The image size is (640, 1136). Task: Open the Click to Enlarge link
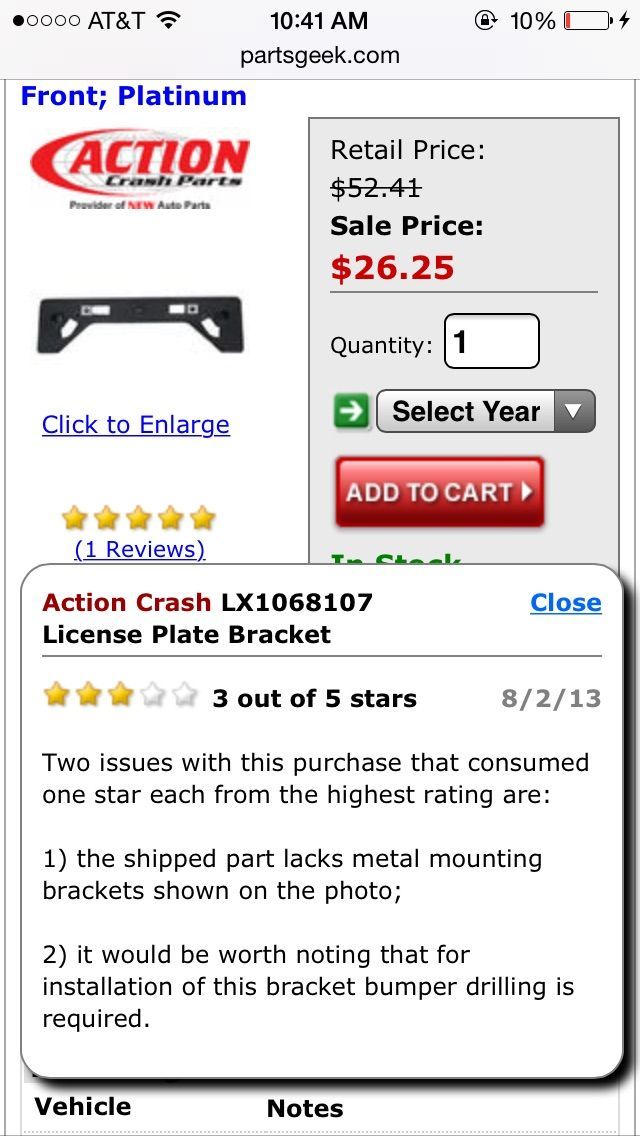136,425
